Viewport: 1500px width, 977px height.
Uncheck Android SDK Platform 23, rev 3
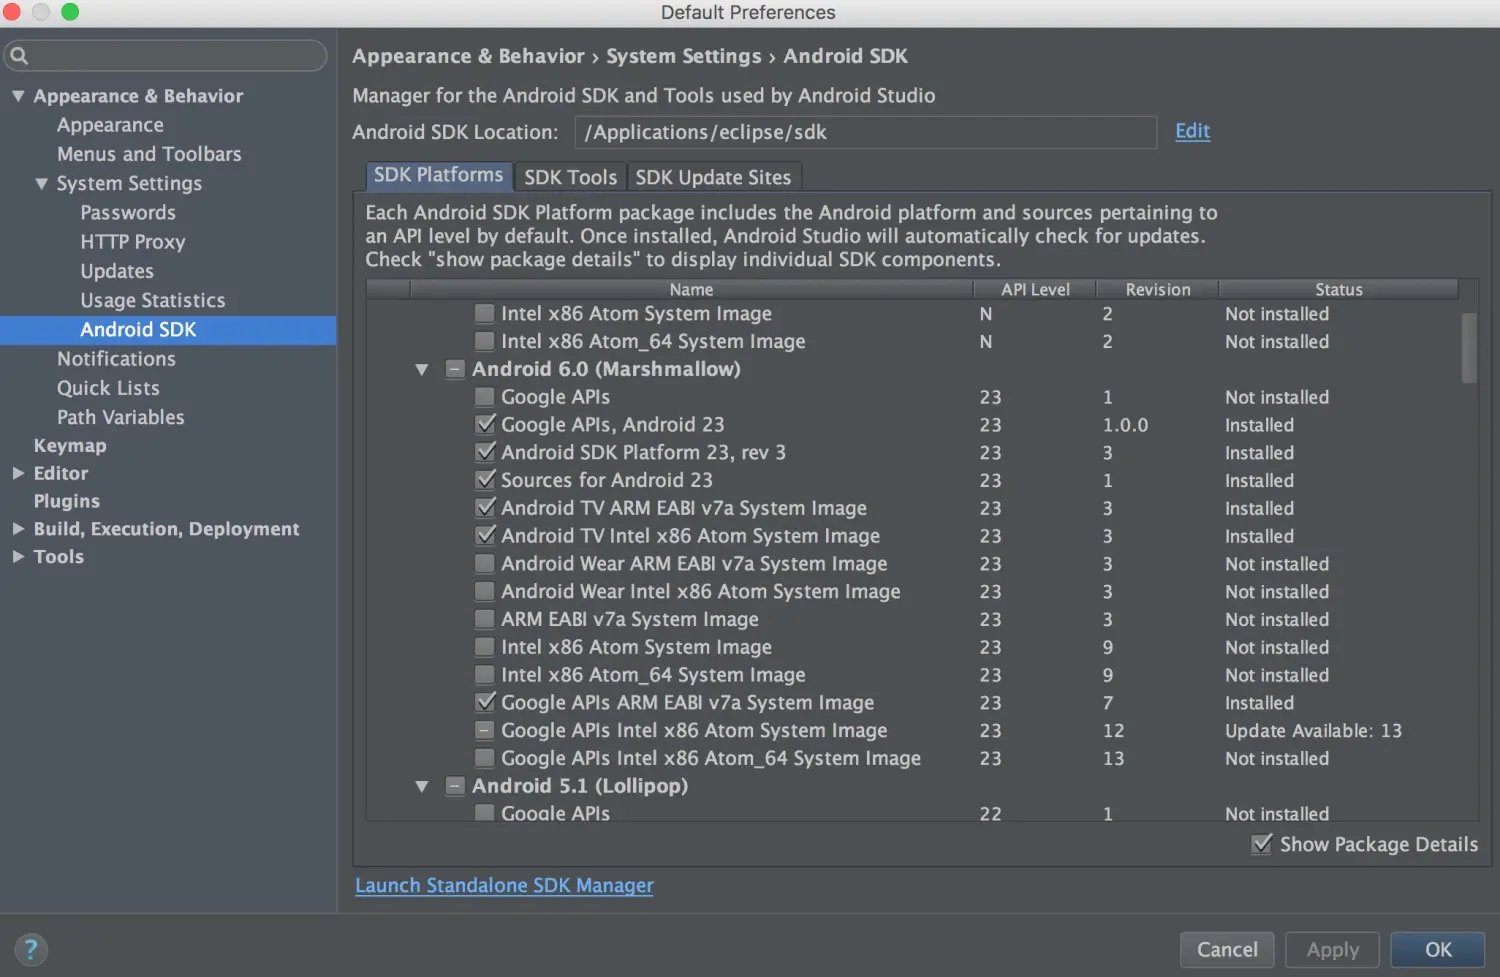(484, 453)
